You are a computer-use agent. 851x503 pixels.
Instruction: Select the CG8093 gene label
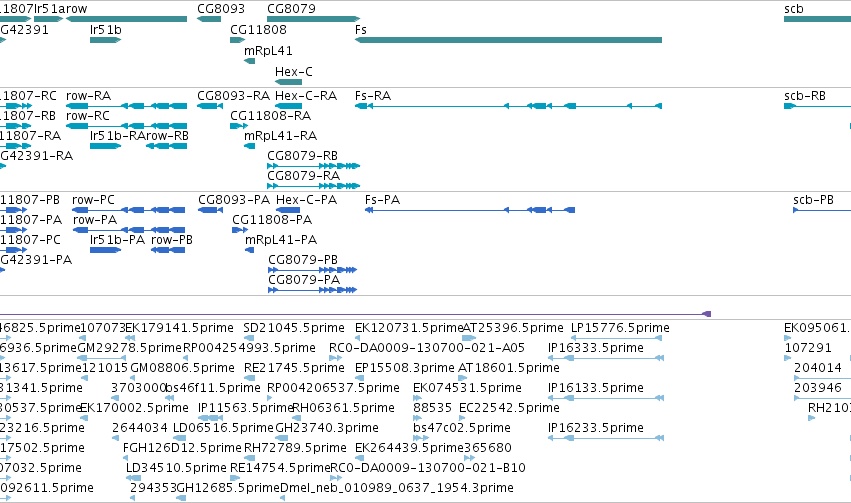tap(221, 9)
